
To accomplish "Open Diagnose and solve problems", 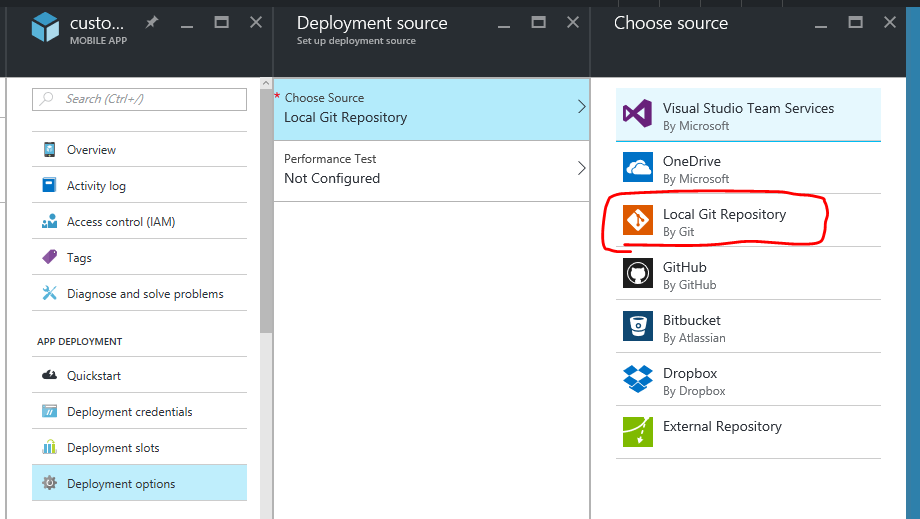I will pyautogui.click(x=139, y=293).
